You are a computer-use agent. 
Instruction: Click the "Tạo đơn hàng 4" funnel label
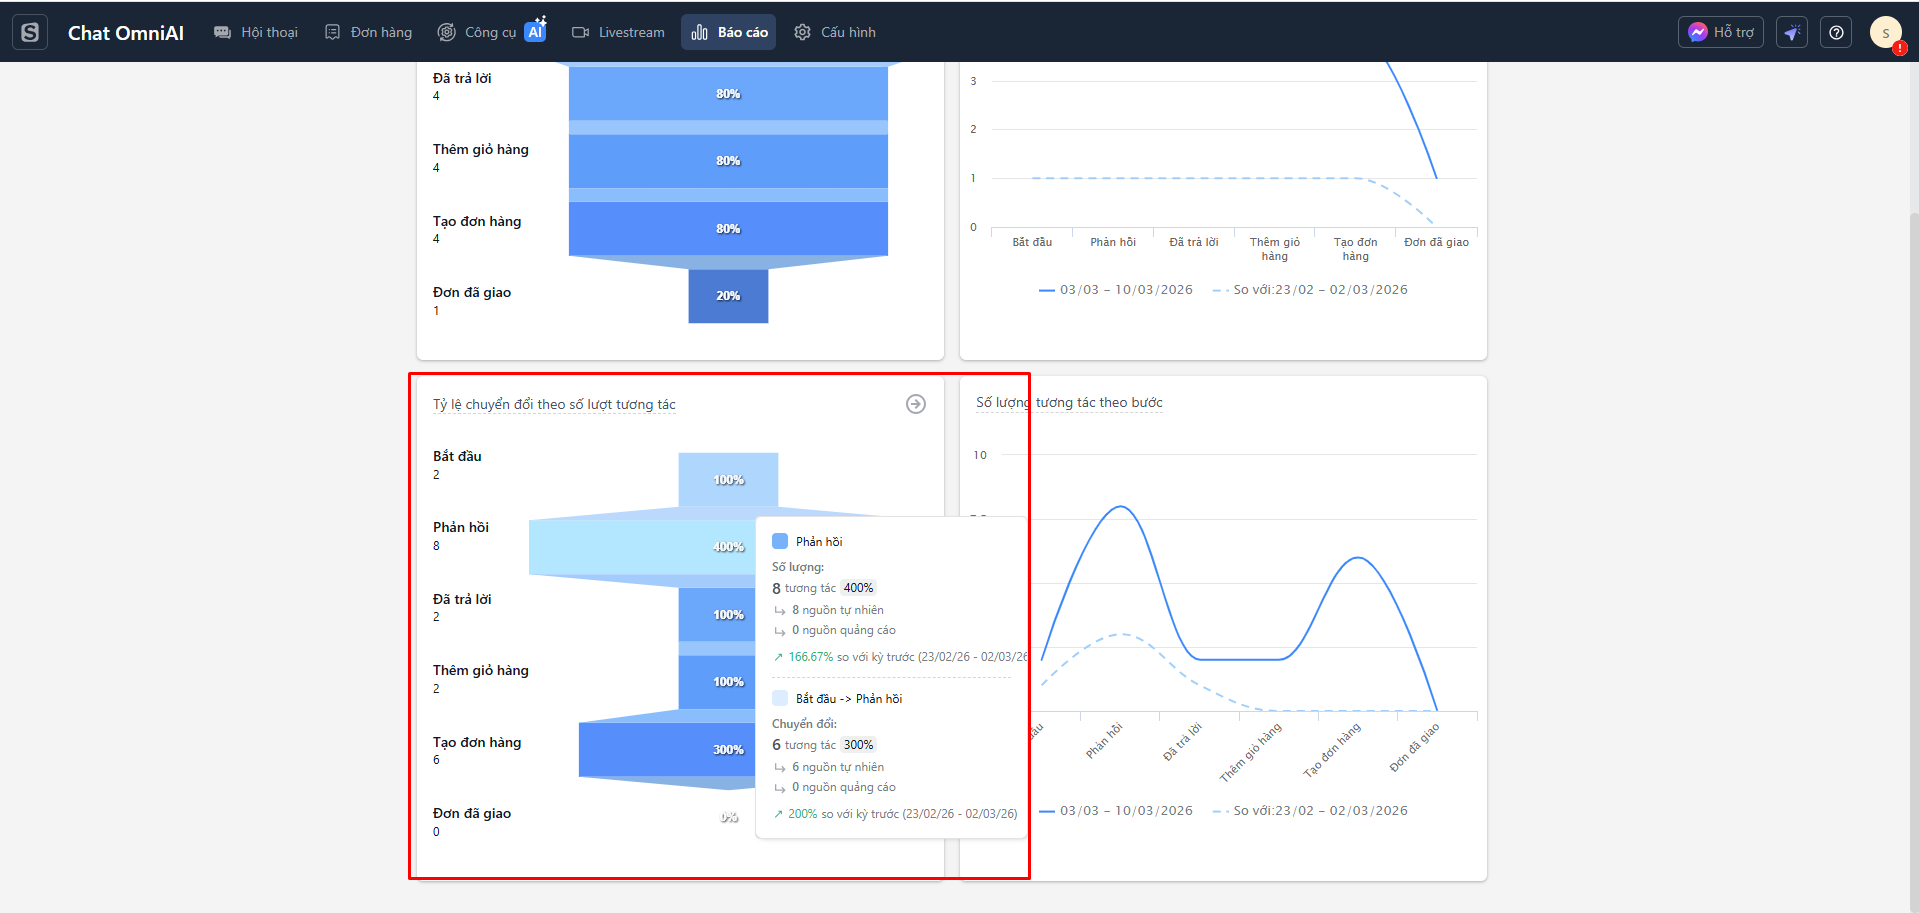point(477,230)
